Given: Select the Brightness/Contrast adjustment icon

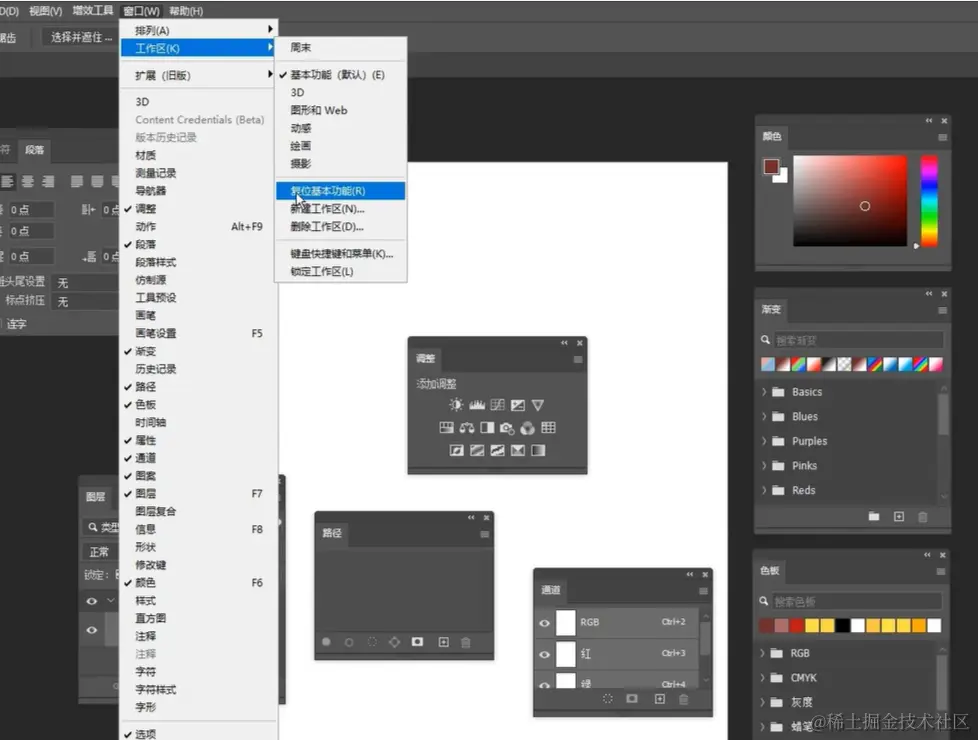Looking at the screenshot, I should point(456,405).
